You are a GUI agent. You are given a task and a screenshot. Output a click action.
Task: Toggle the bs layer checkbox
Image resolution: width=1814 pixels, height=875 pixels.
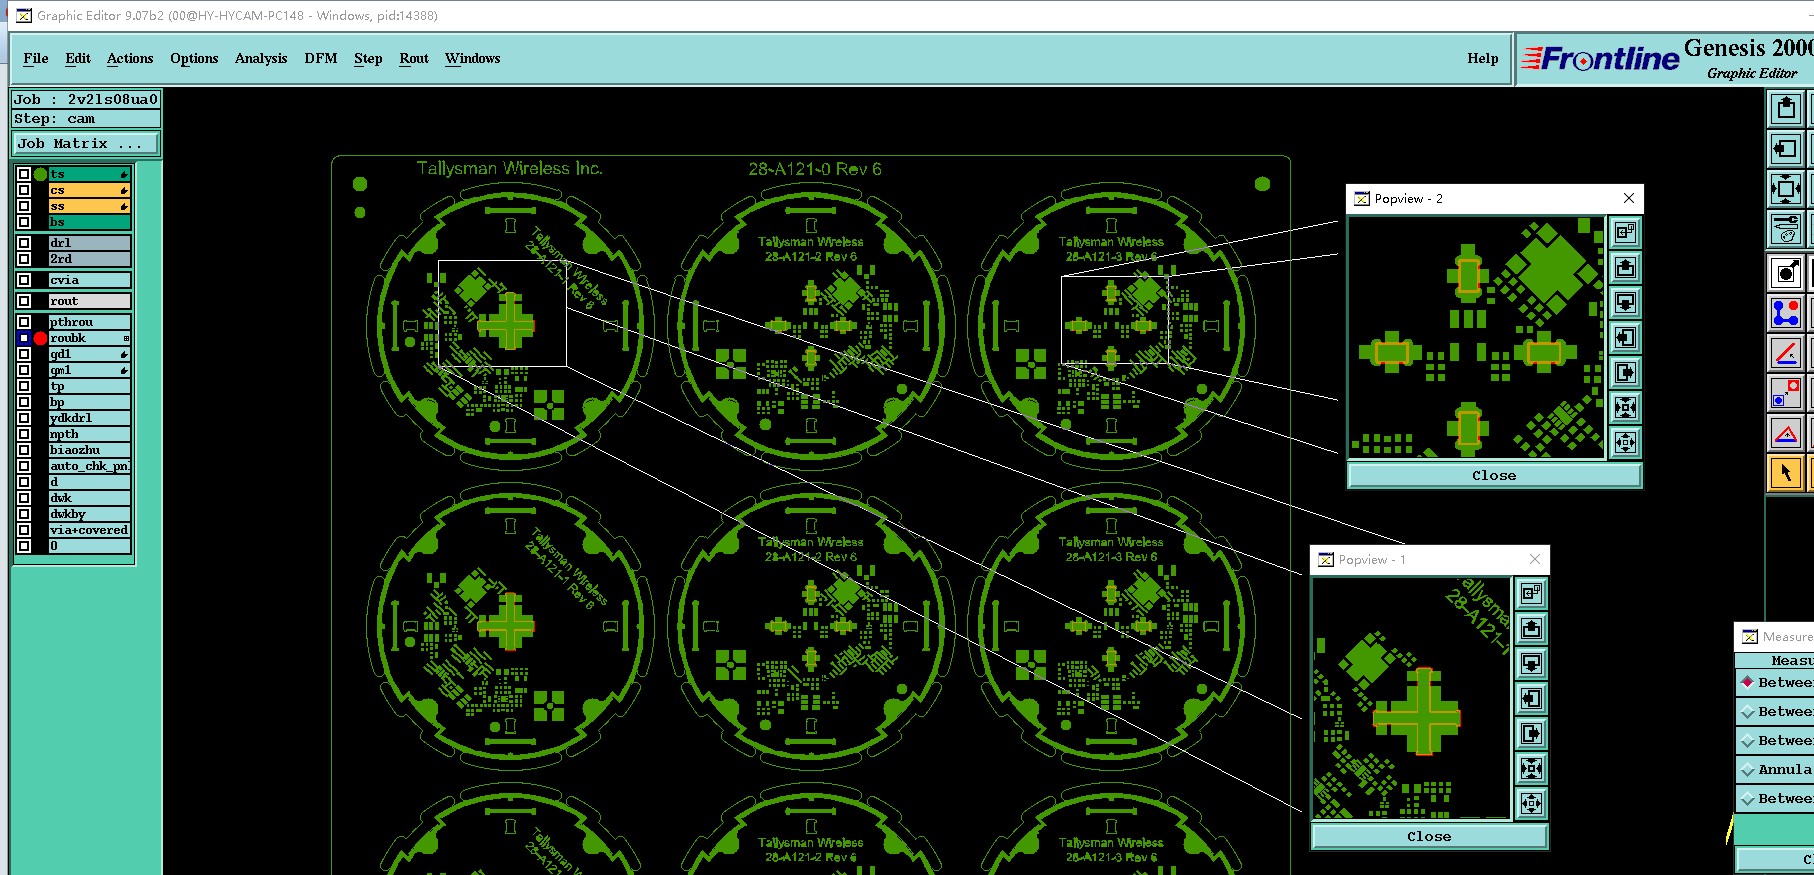(x=24, y=222)
